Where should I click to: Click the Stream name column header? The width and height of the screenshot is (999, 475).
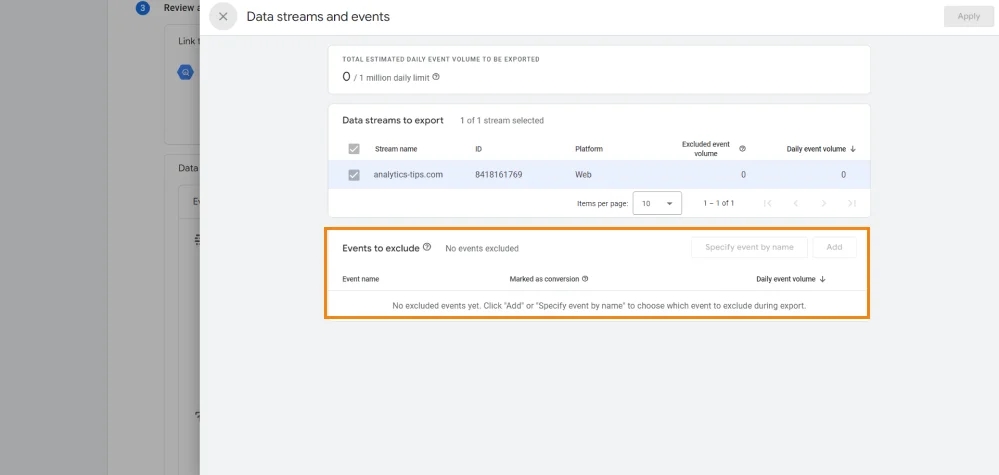(x=396, y=149)
